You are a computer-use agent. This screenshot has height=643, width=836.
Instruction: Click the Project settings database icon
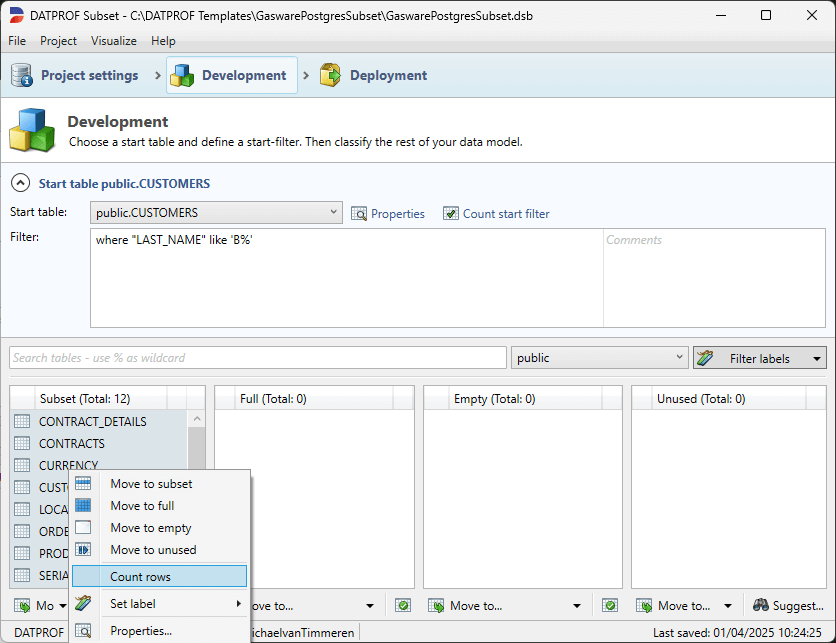(x=22, y=75)
